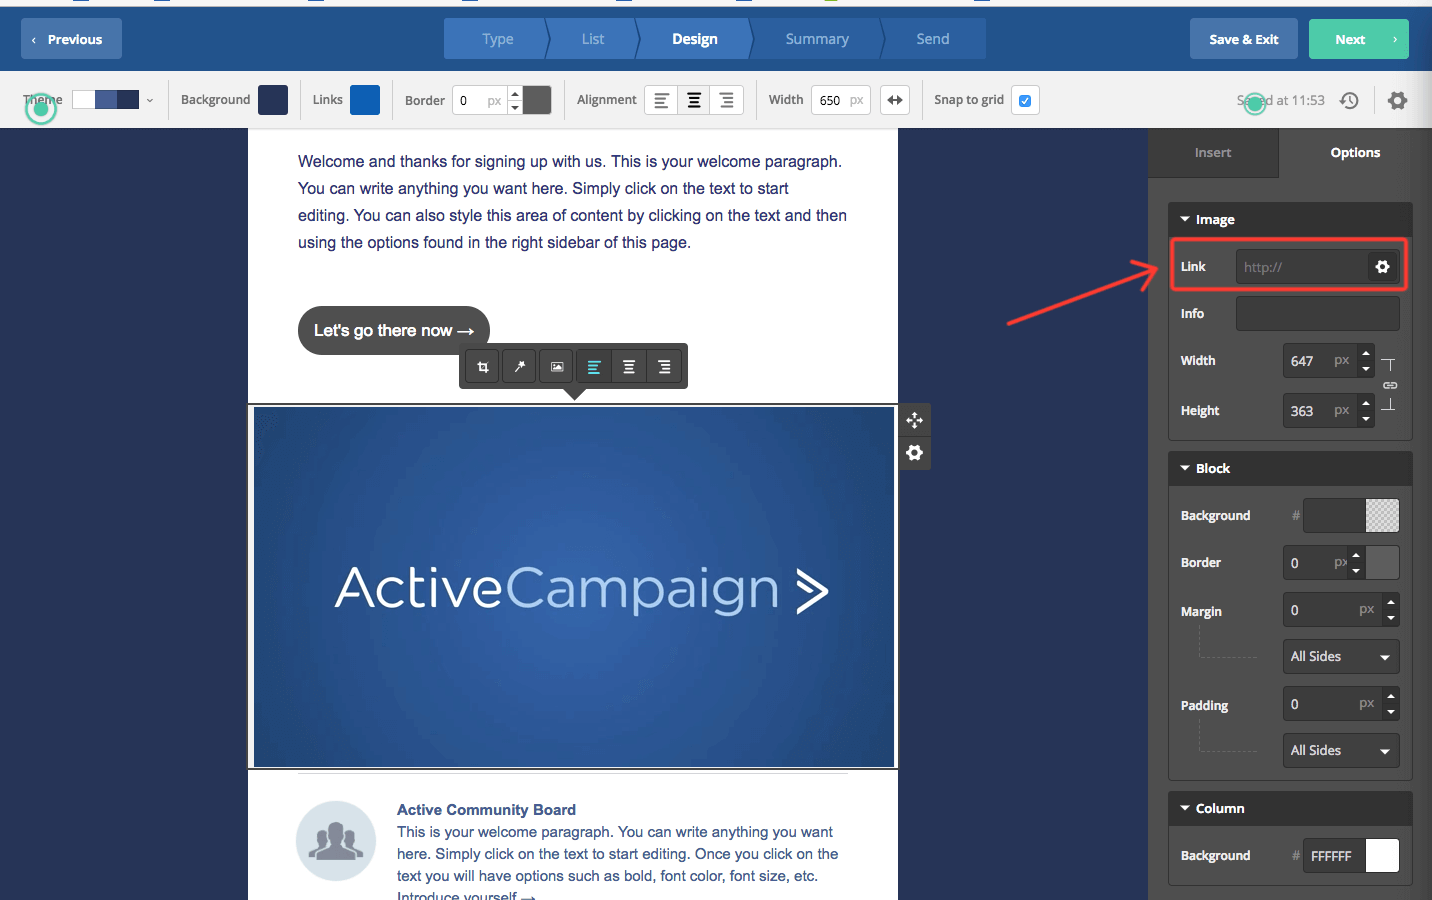
Task: Switch to the Options tab
Action: (1355, 153)
